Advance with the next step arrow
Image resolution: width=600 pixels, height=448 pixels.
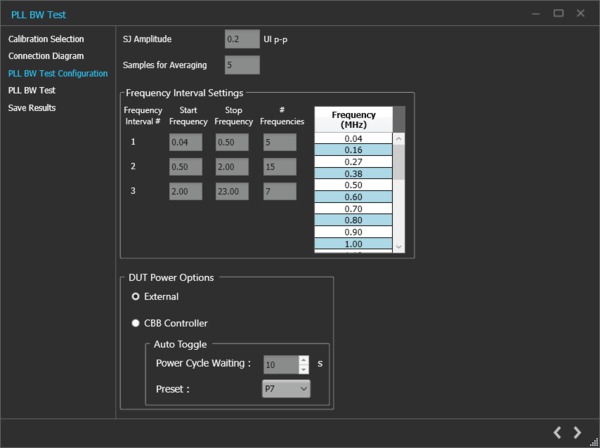tap(577, 433)
